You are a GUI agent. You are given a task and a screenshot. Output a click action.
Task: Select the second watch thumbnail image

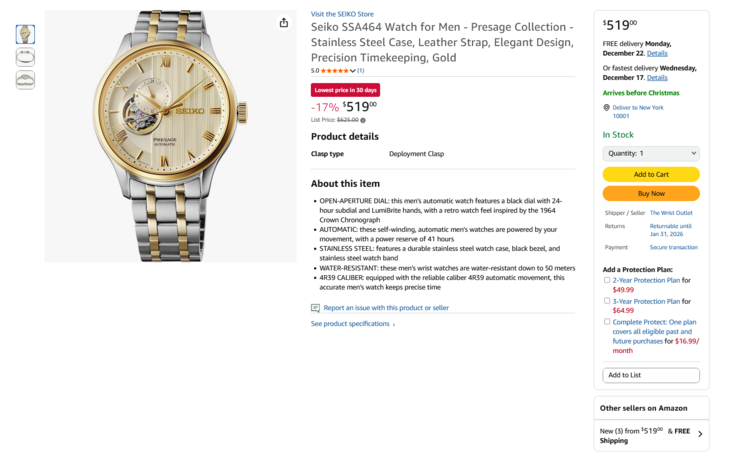(25, 57)
